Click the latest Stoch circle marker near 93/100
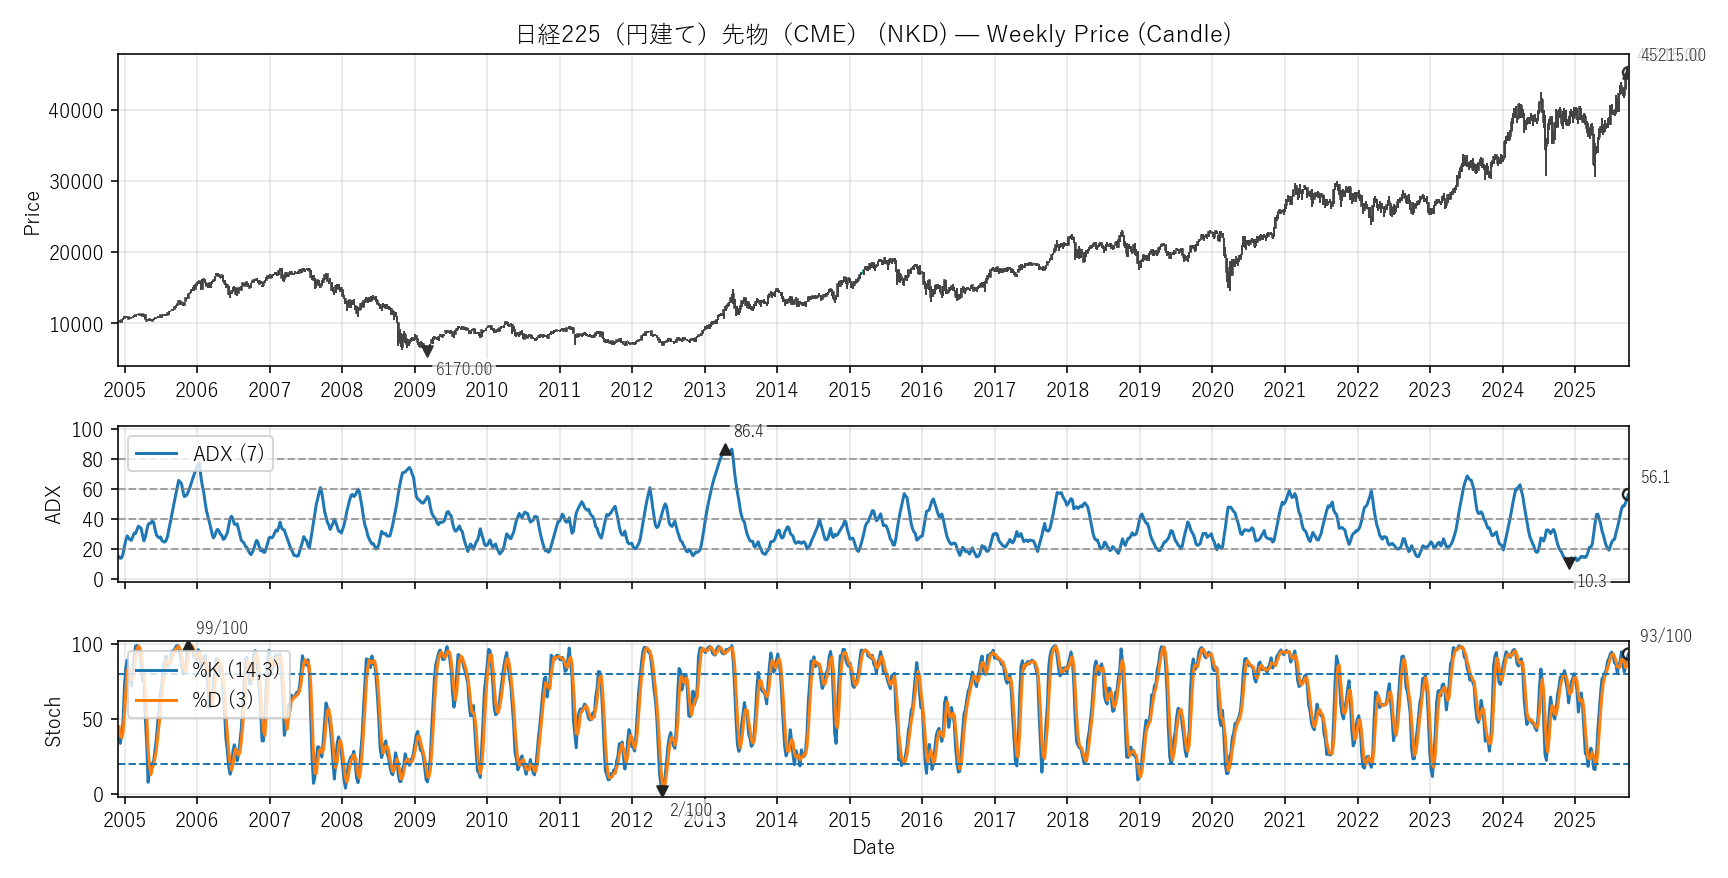 [1627, 655]
